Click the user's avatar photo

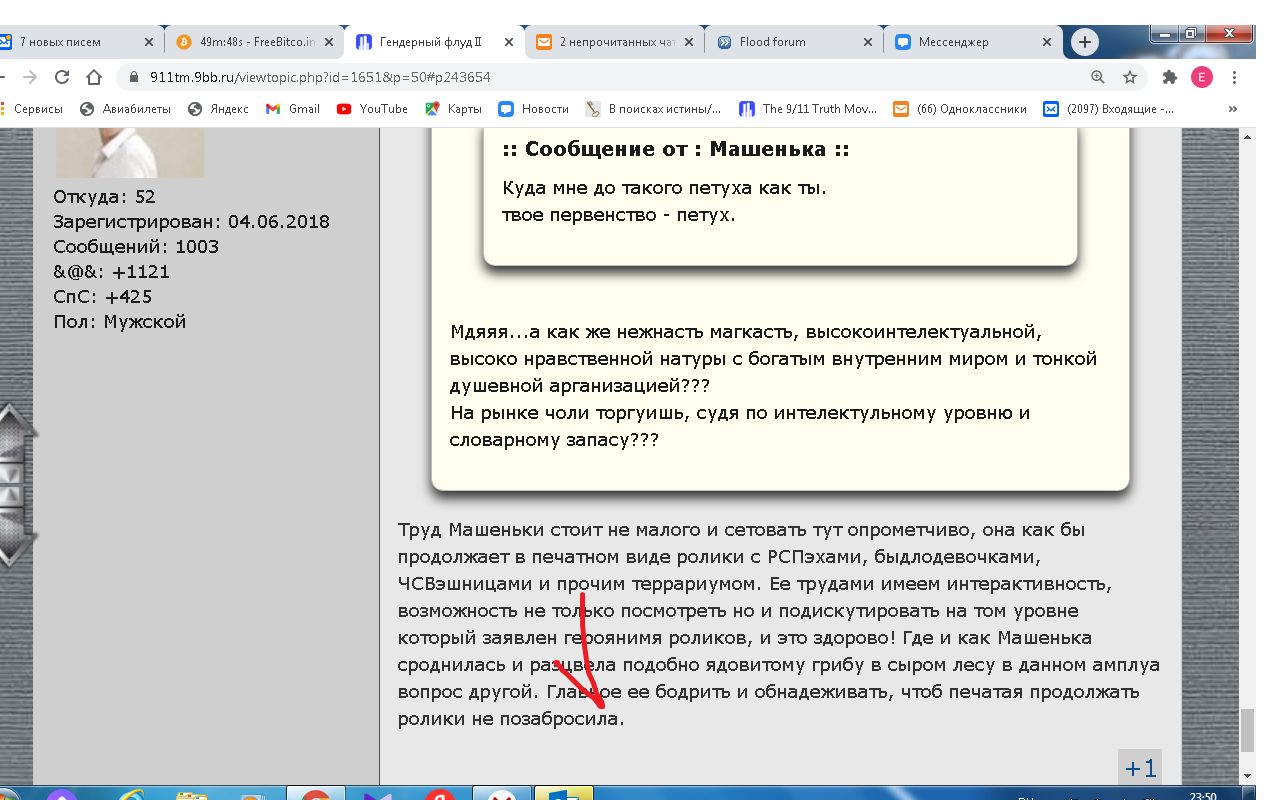[x=130, y=153]
